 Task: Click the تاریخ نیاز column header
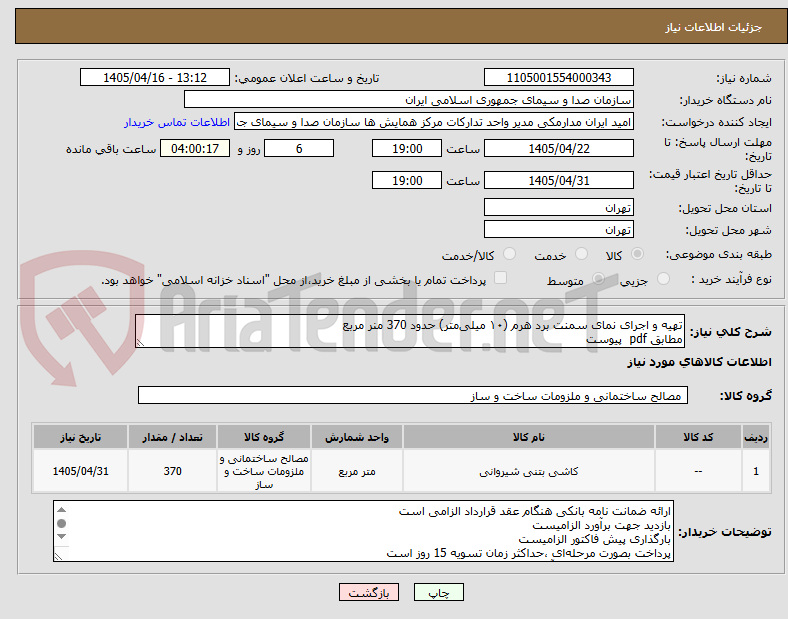(x=80, y=437)
